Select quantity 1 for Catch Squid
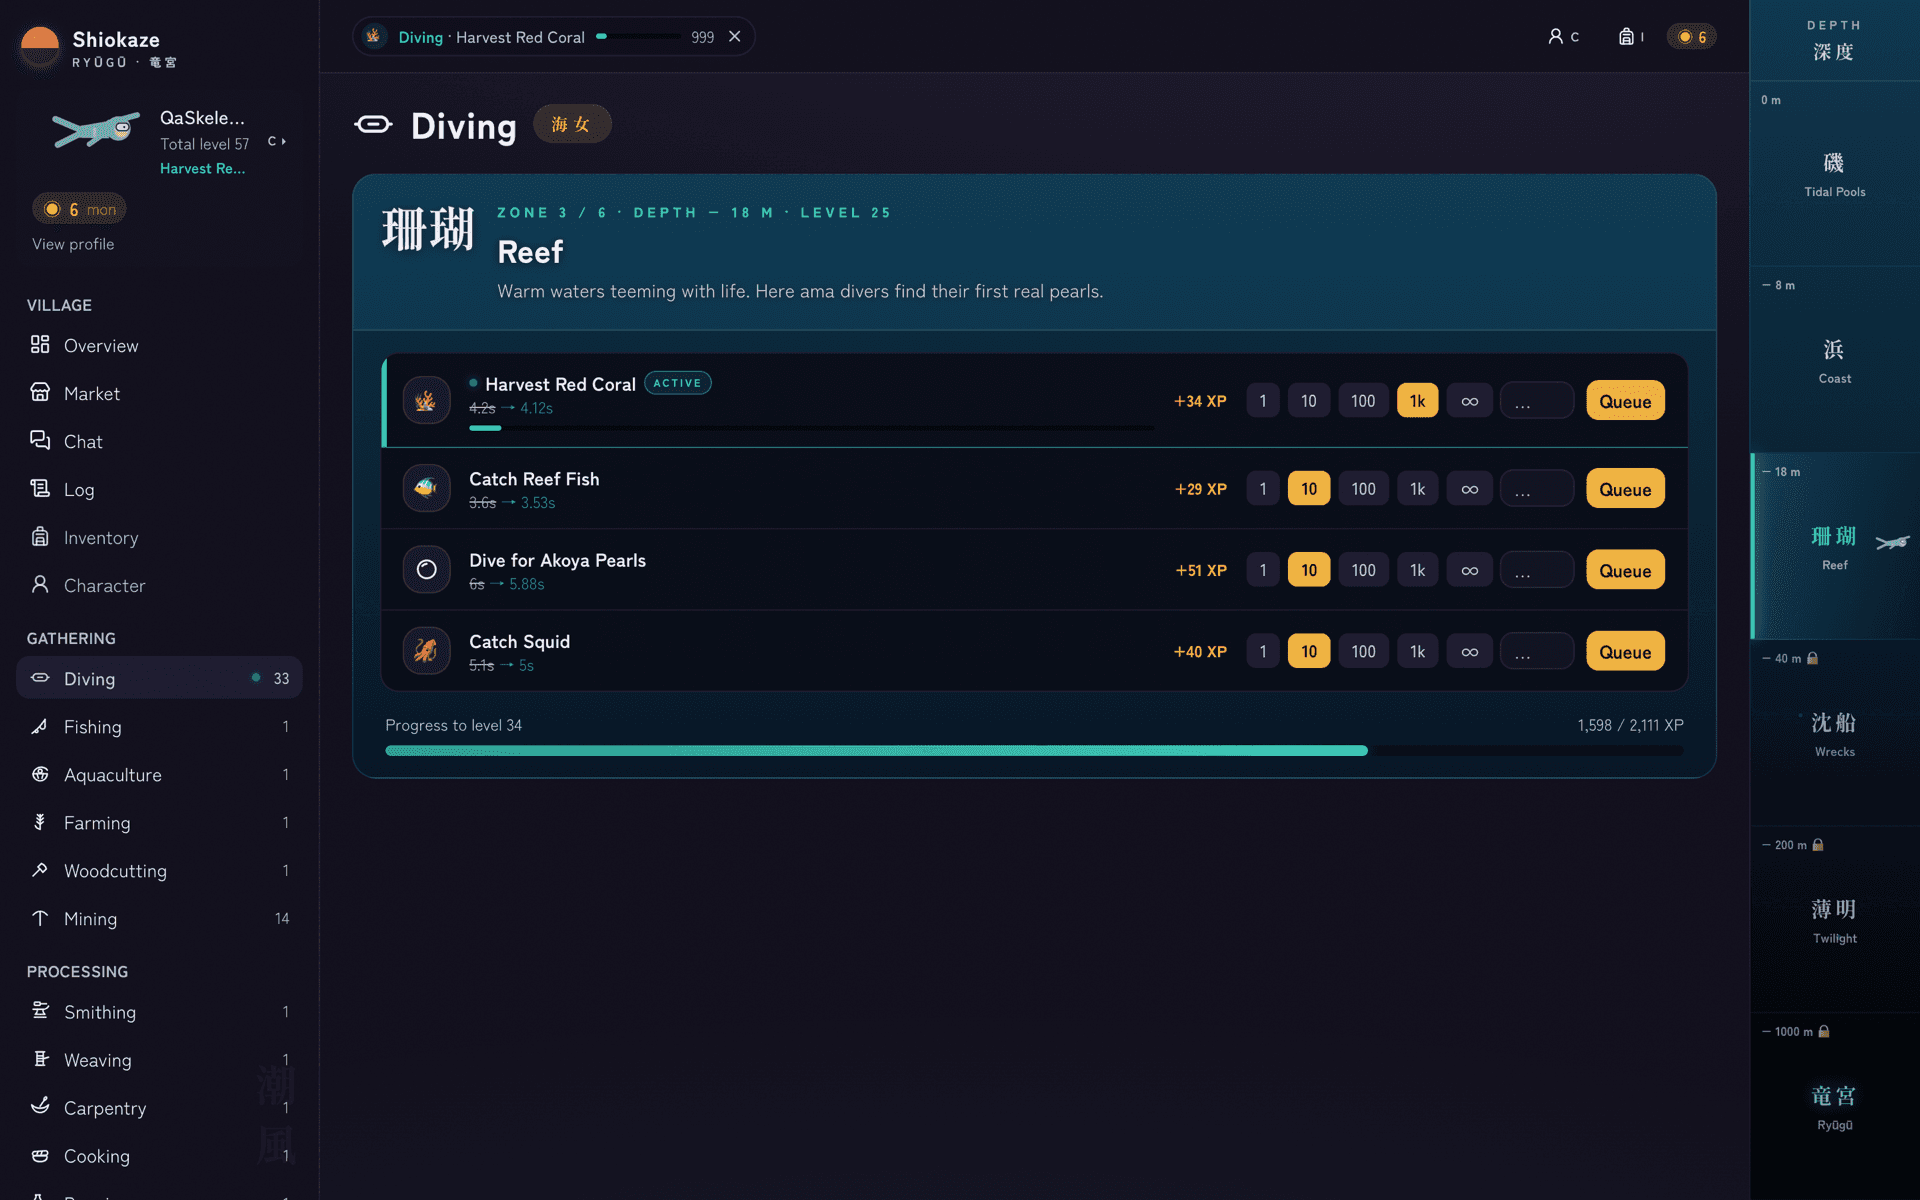 1263,651
